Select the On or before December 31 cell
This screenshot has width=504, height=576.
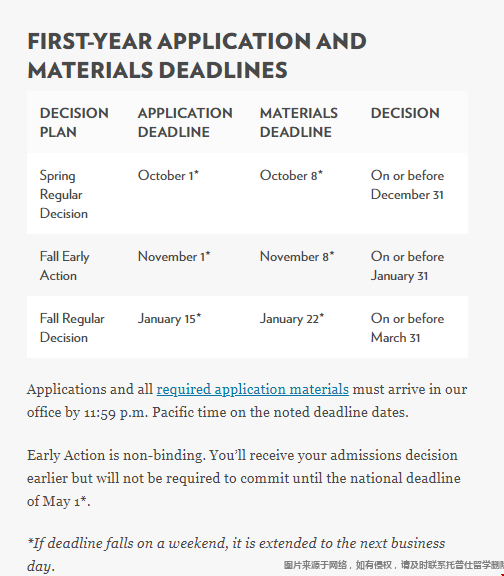(407, 185)
